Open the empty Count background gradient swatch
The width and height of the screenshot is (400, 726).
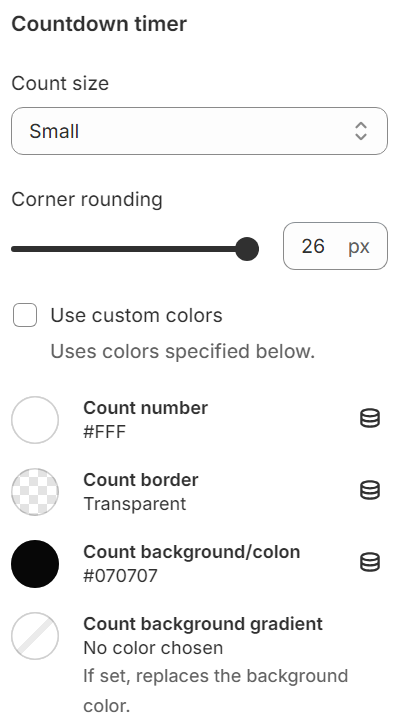pyautogui.click(x=35, y=636)
